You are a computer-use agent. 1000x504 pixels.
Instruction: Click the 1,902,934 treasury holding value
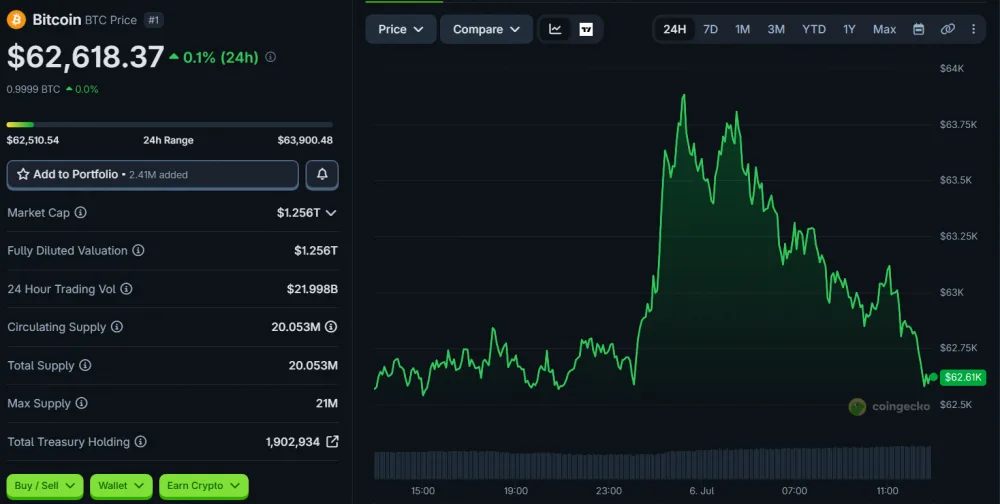tap(293, 441)
